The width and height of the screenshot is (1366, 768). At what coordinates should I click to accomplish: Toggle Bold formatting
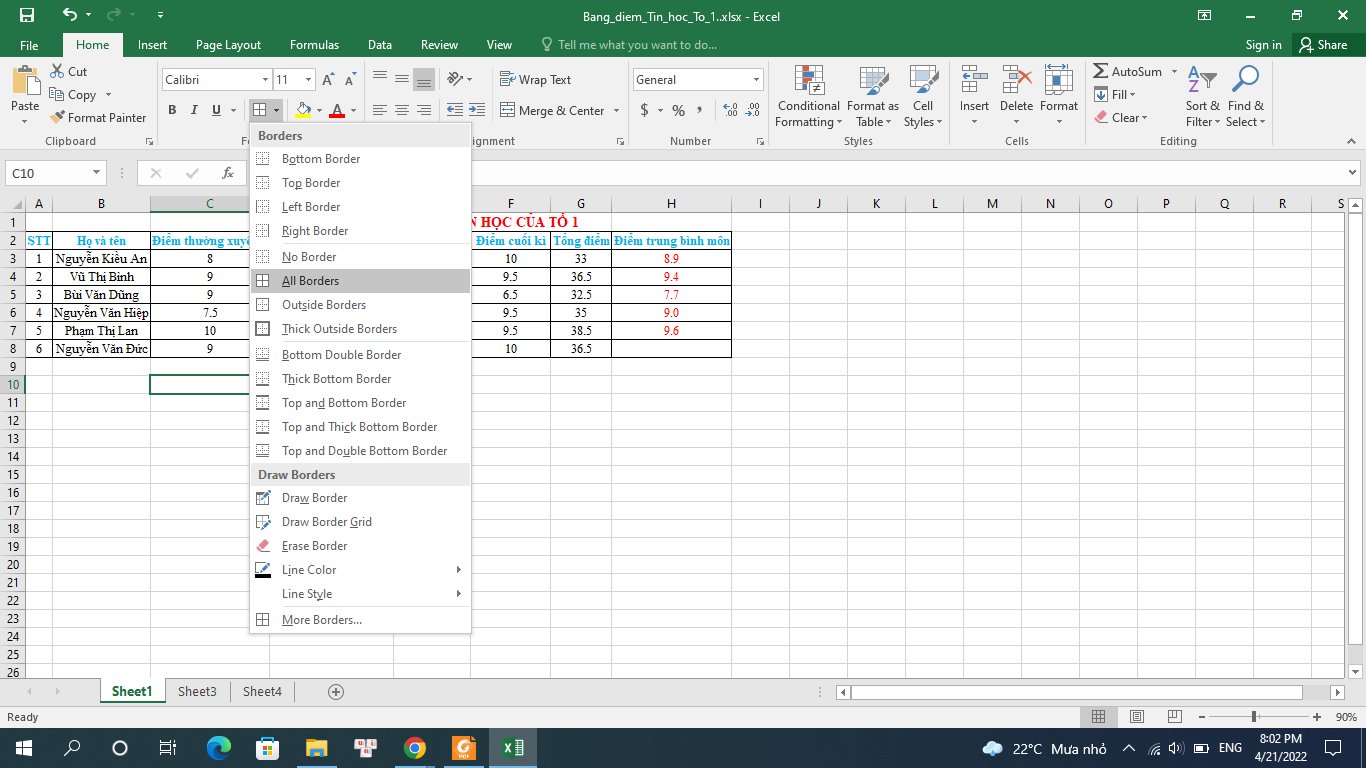tap(172, 110)
